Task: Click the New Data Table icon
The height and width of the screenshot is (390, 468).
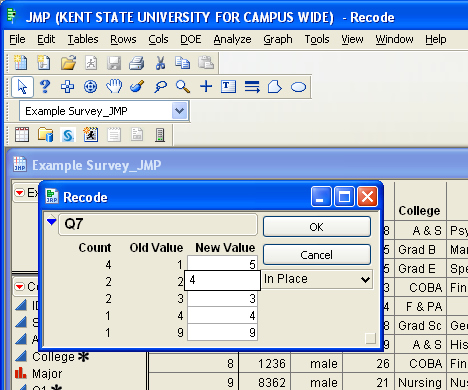Action: point(21,62)
